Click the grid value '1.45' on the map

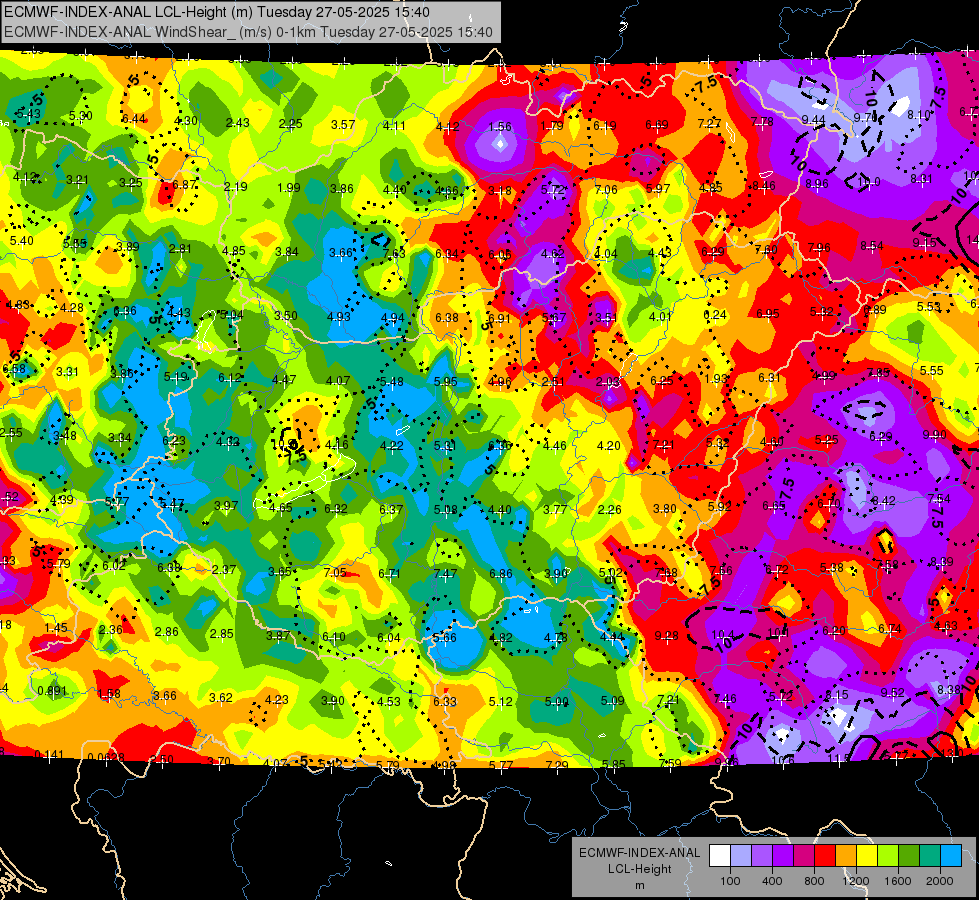pos(56,628)
